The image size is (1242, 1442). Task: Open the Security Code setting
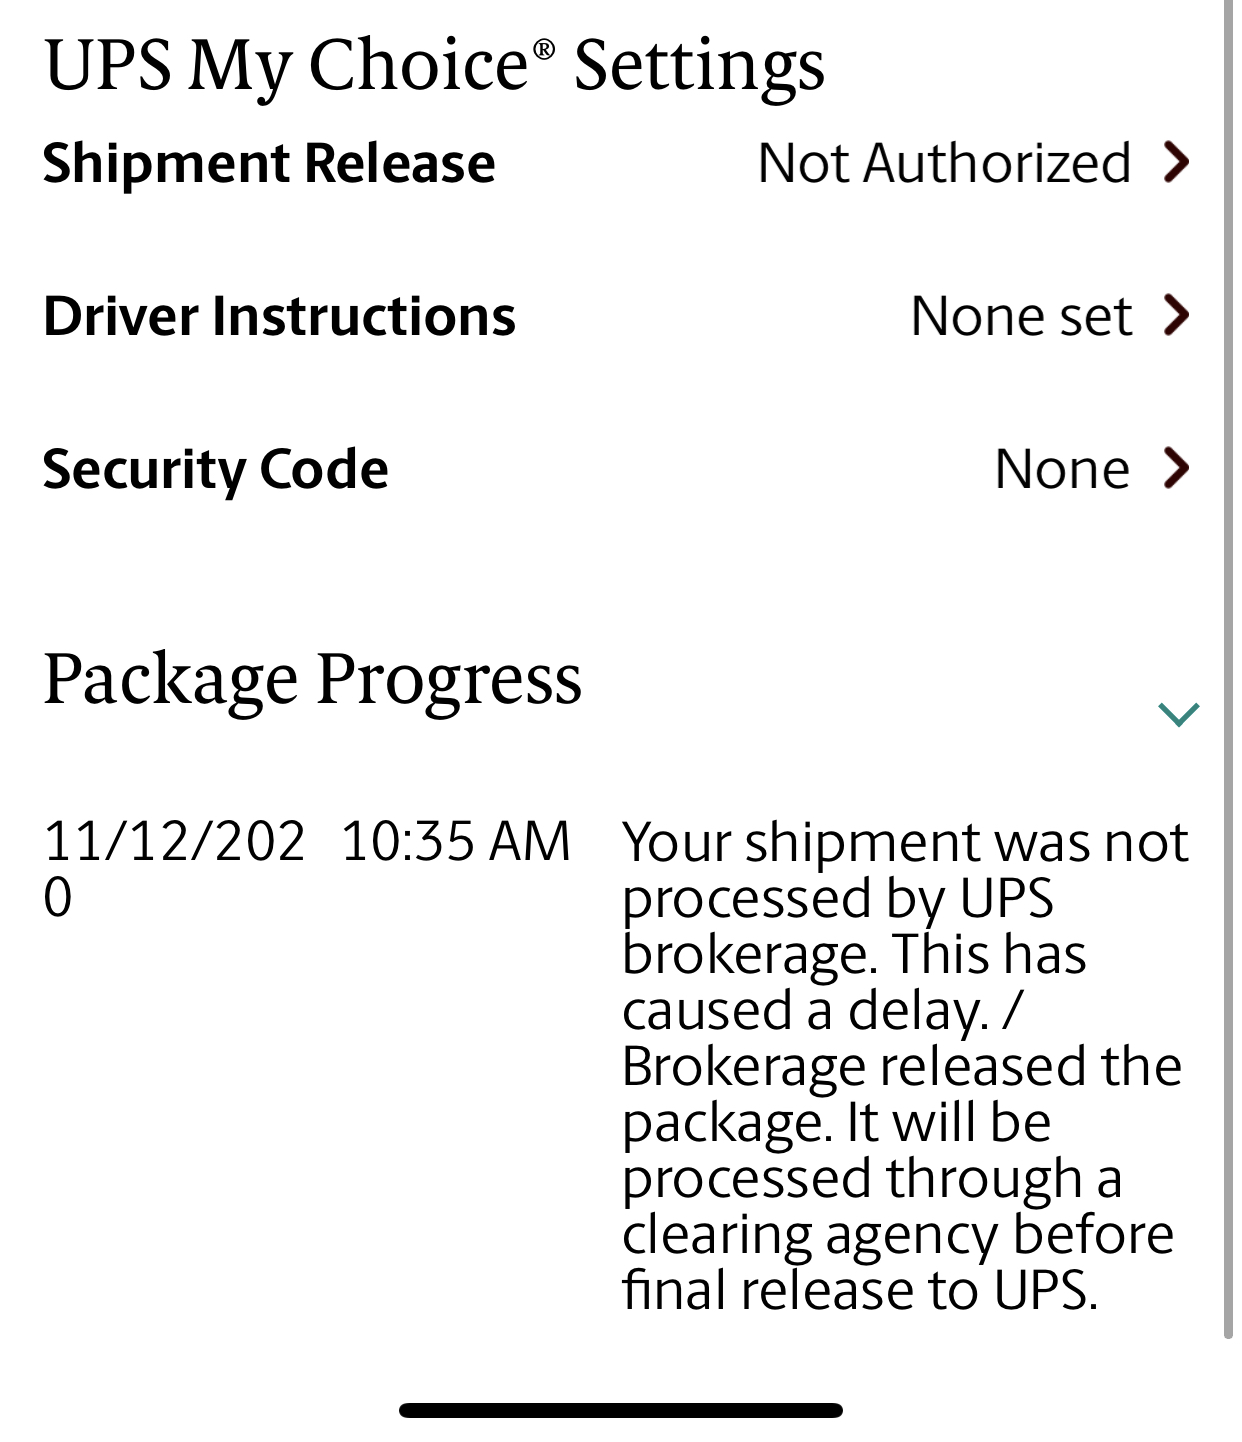point(215,469)
